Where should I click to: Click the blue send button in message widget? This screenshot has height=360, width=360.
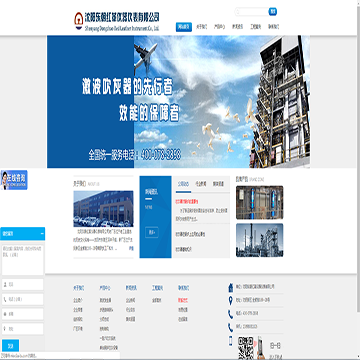10,345
